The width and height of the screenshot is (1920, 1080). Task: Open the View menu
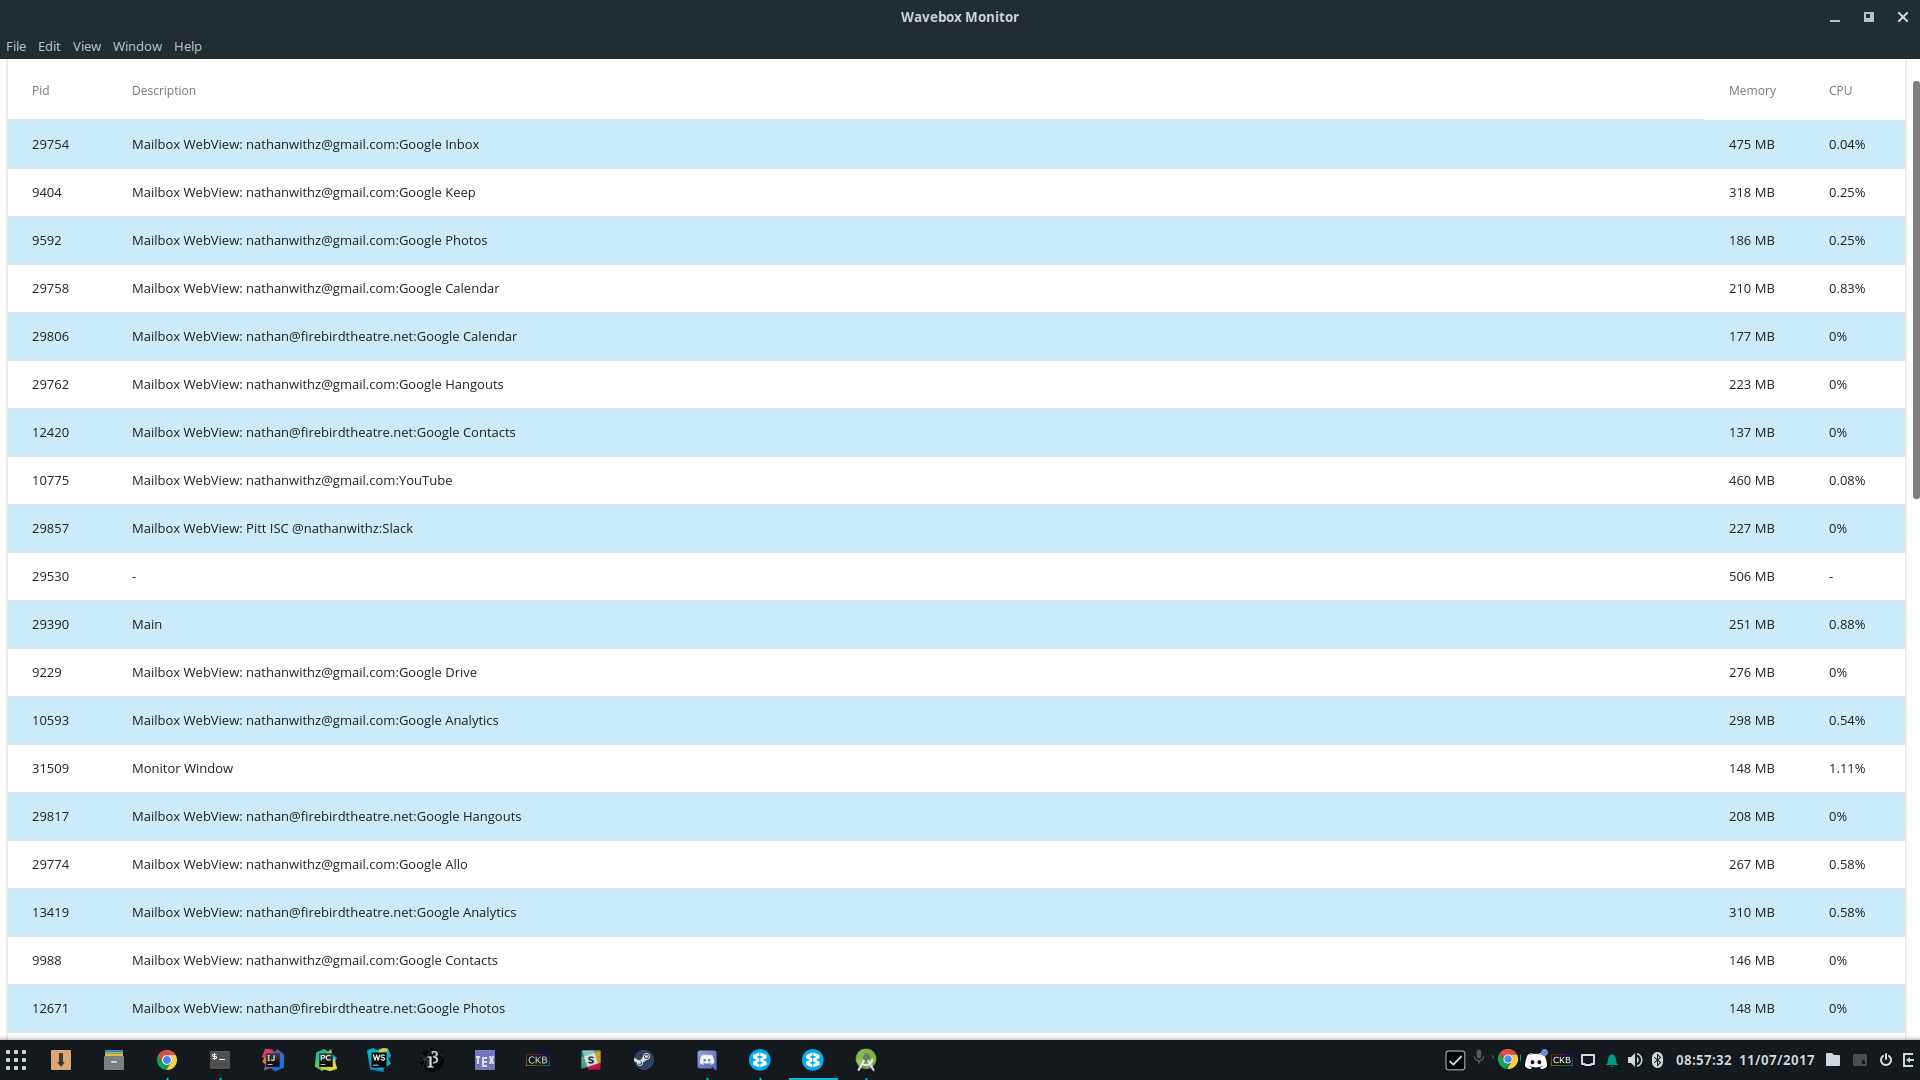pos(86,46)
